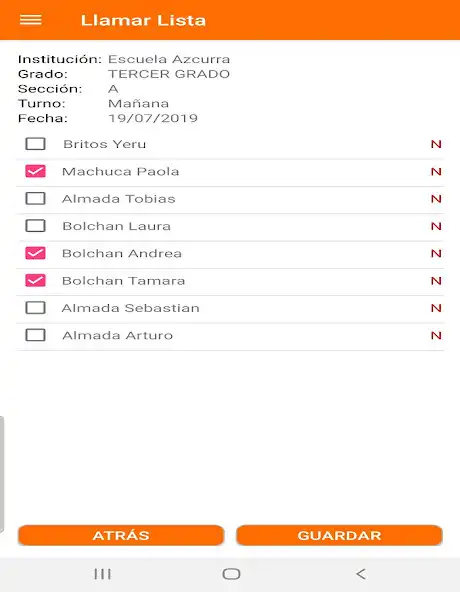Screen dimensions: 460x592
Task: Tap the Android recent apps icon
Action: (102, 574)
